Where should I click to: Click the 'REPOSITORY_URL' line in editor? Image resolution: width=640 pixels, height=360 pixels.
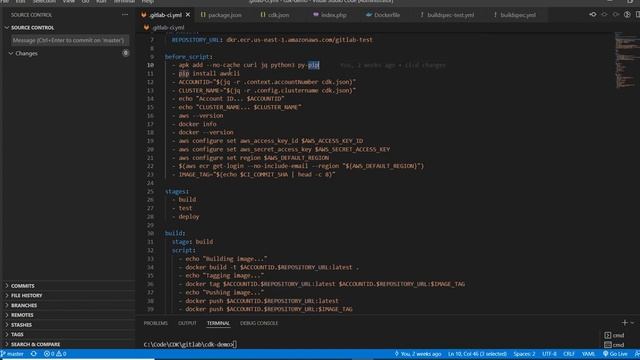tap(272, 40)
